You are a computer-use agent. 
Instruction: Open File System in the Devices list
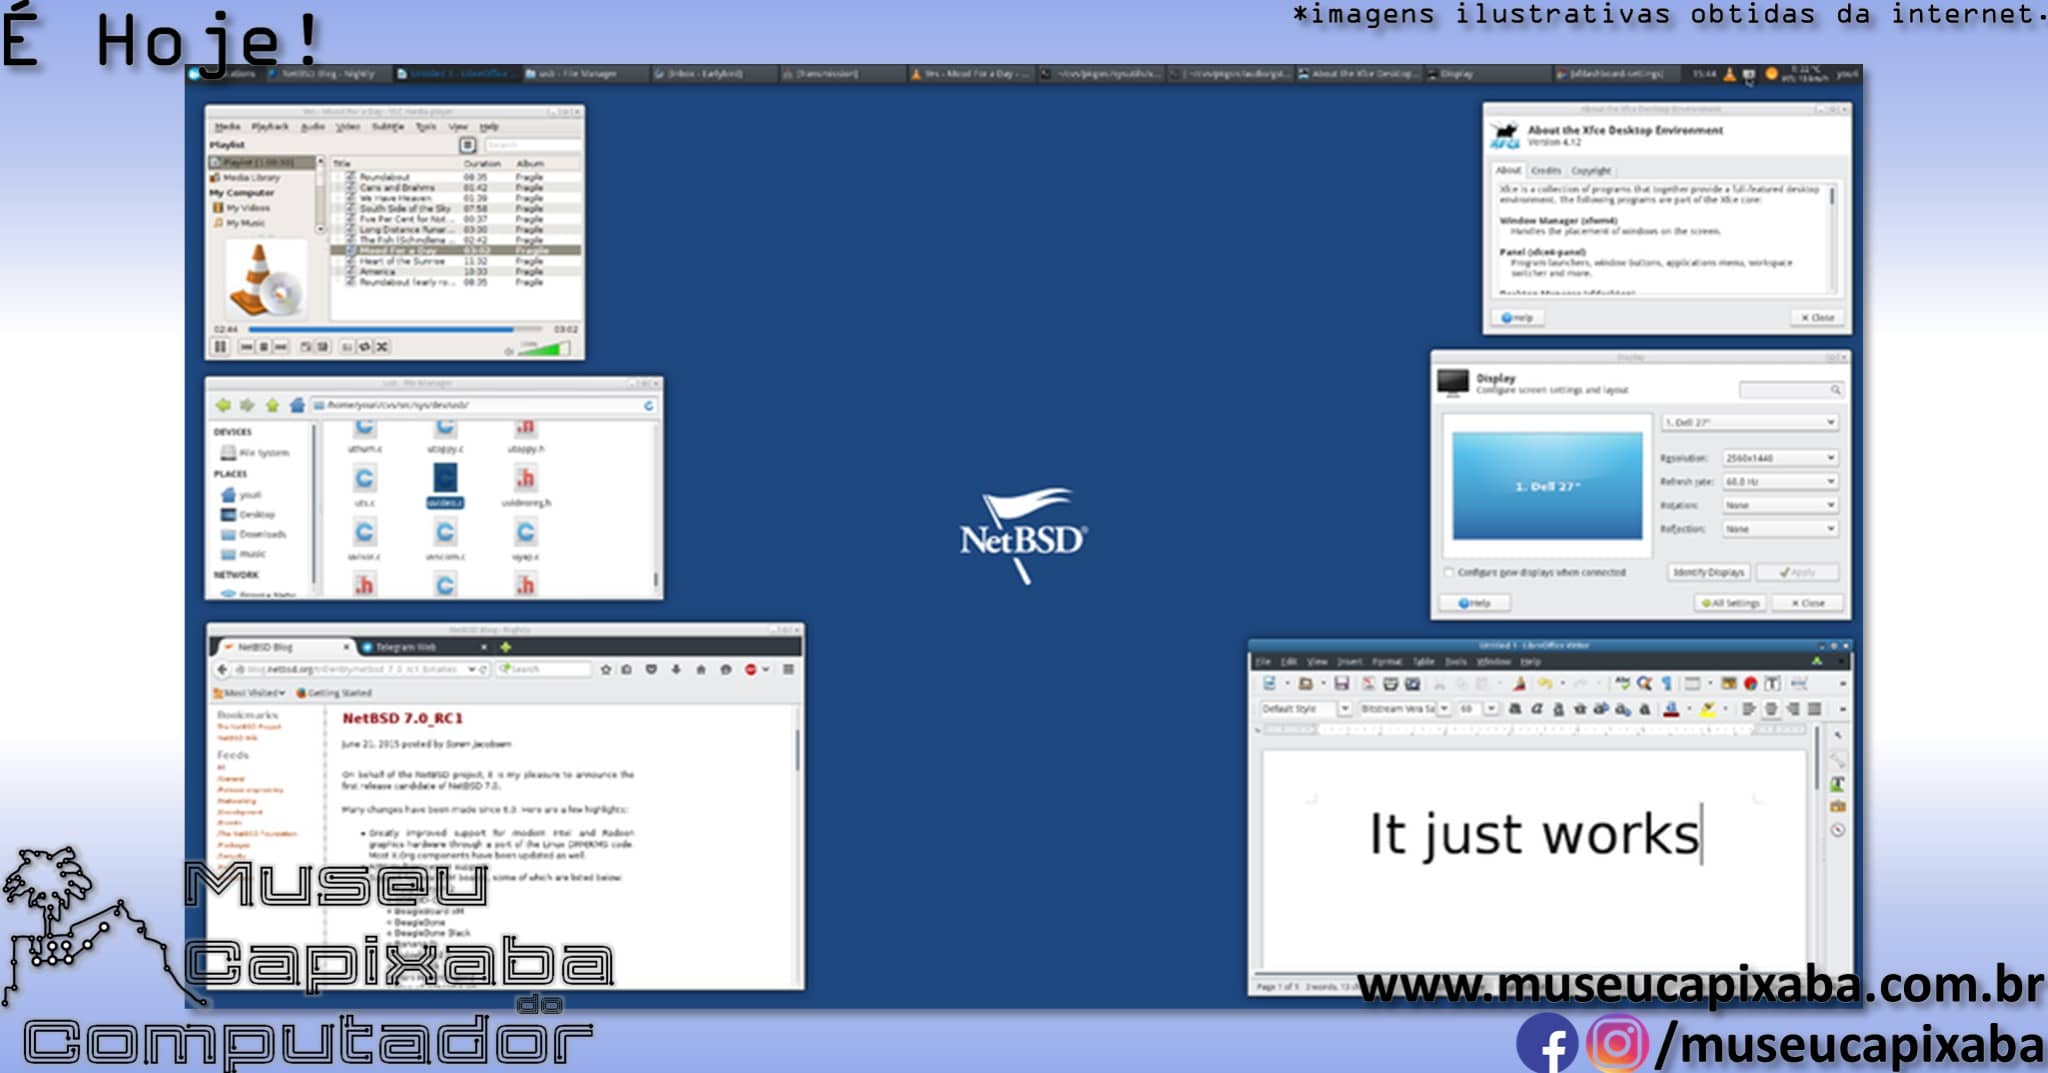point(255,453)
